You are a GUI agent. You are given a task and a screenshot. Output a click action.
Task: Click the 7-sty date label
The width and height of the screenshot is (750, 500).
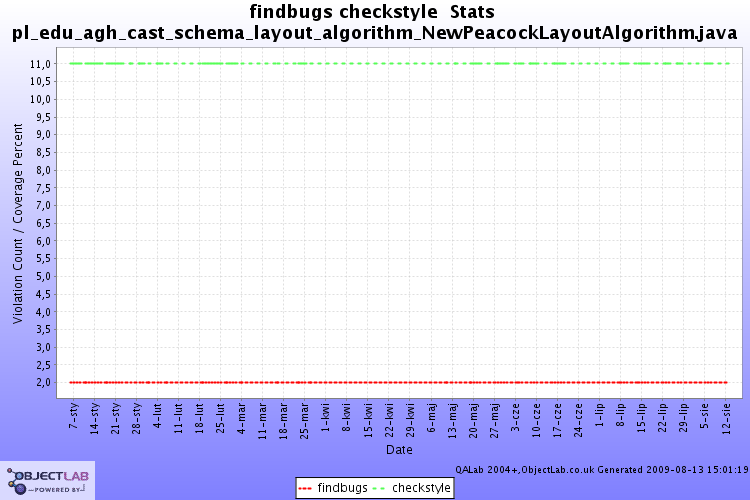click(x=74, y=416)
